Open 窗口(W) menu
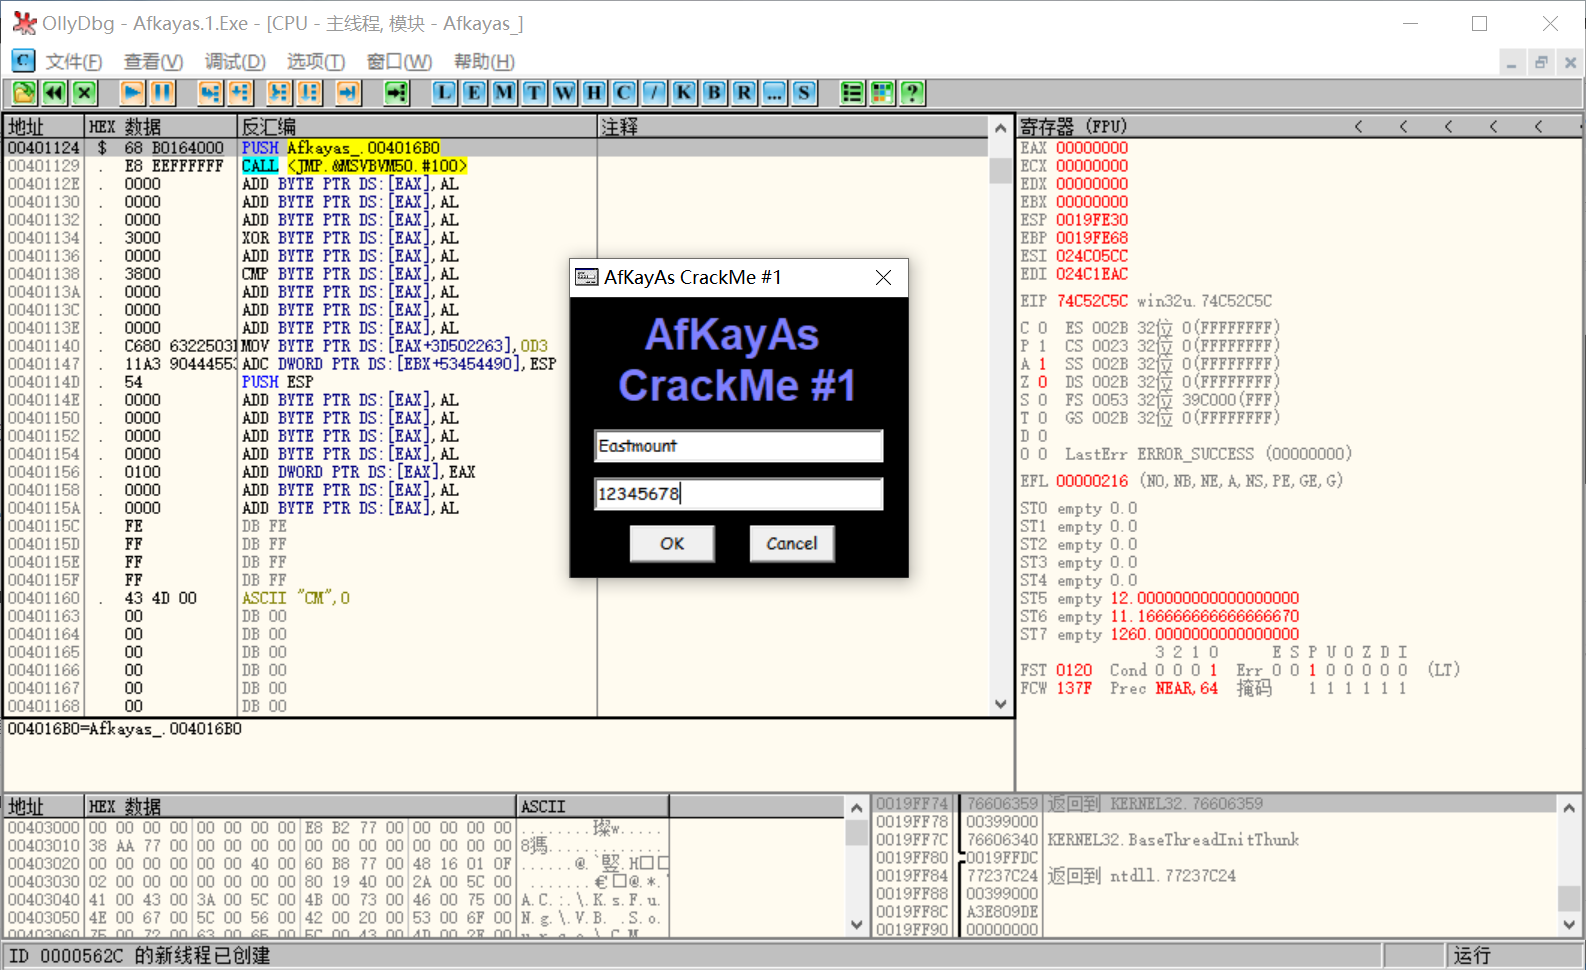Screen dimensions: 1586x970 (399, 62)
